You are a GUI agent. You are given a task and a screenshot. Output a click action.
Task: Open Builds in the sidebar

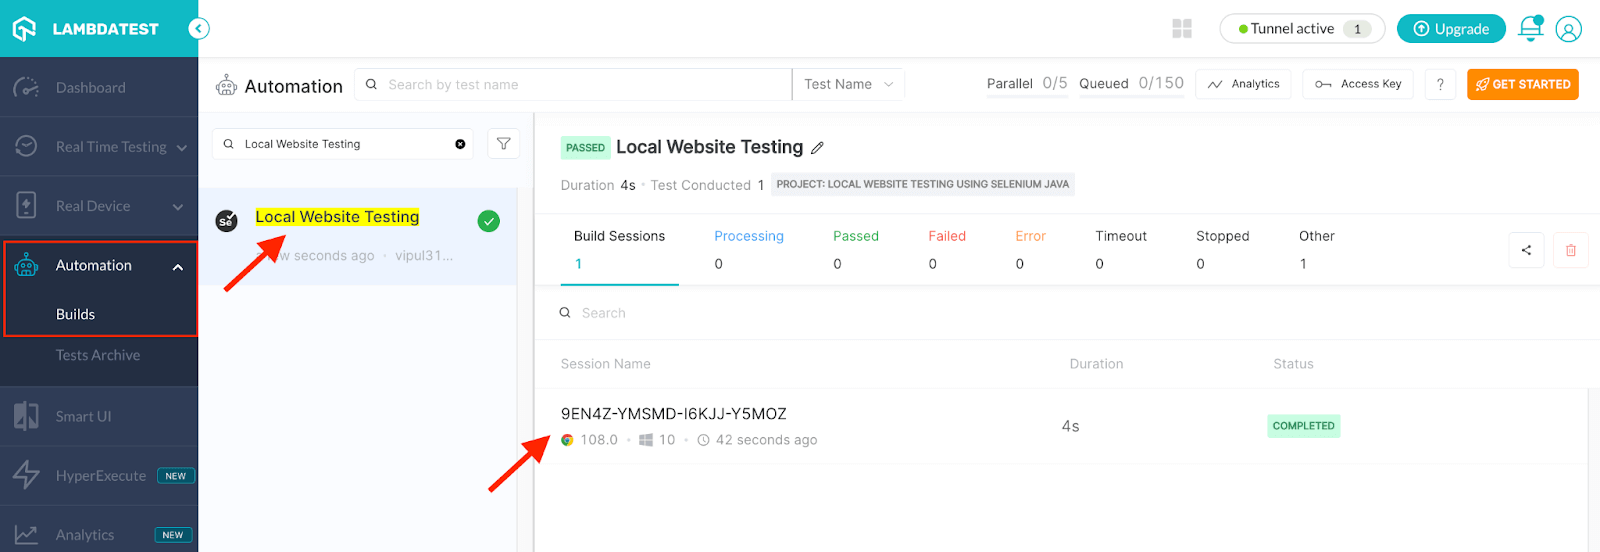(75, 314)
